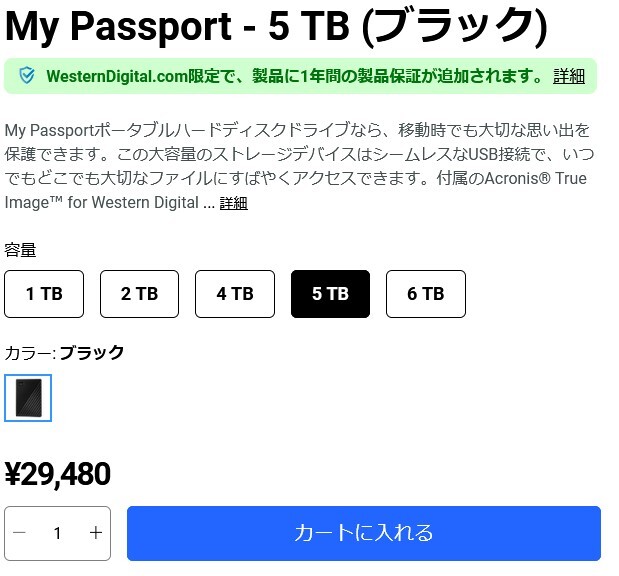Click the quantity input field showing 1
The height and width of the screenshot is (576, 619).
(57, 533)
